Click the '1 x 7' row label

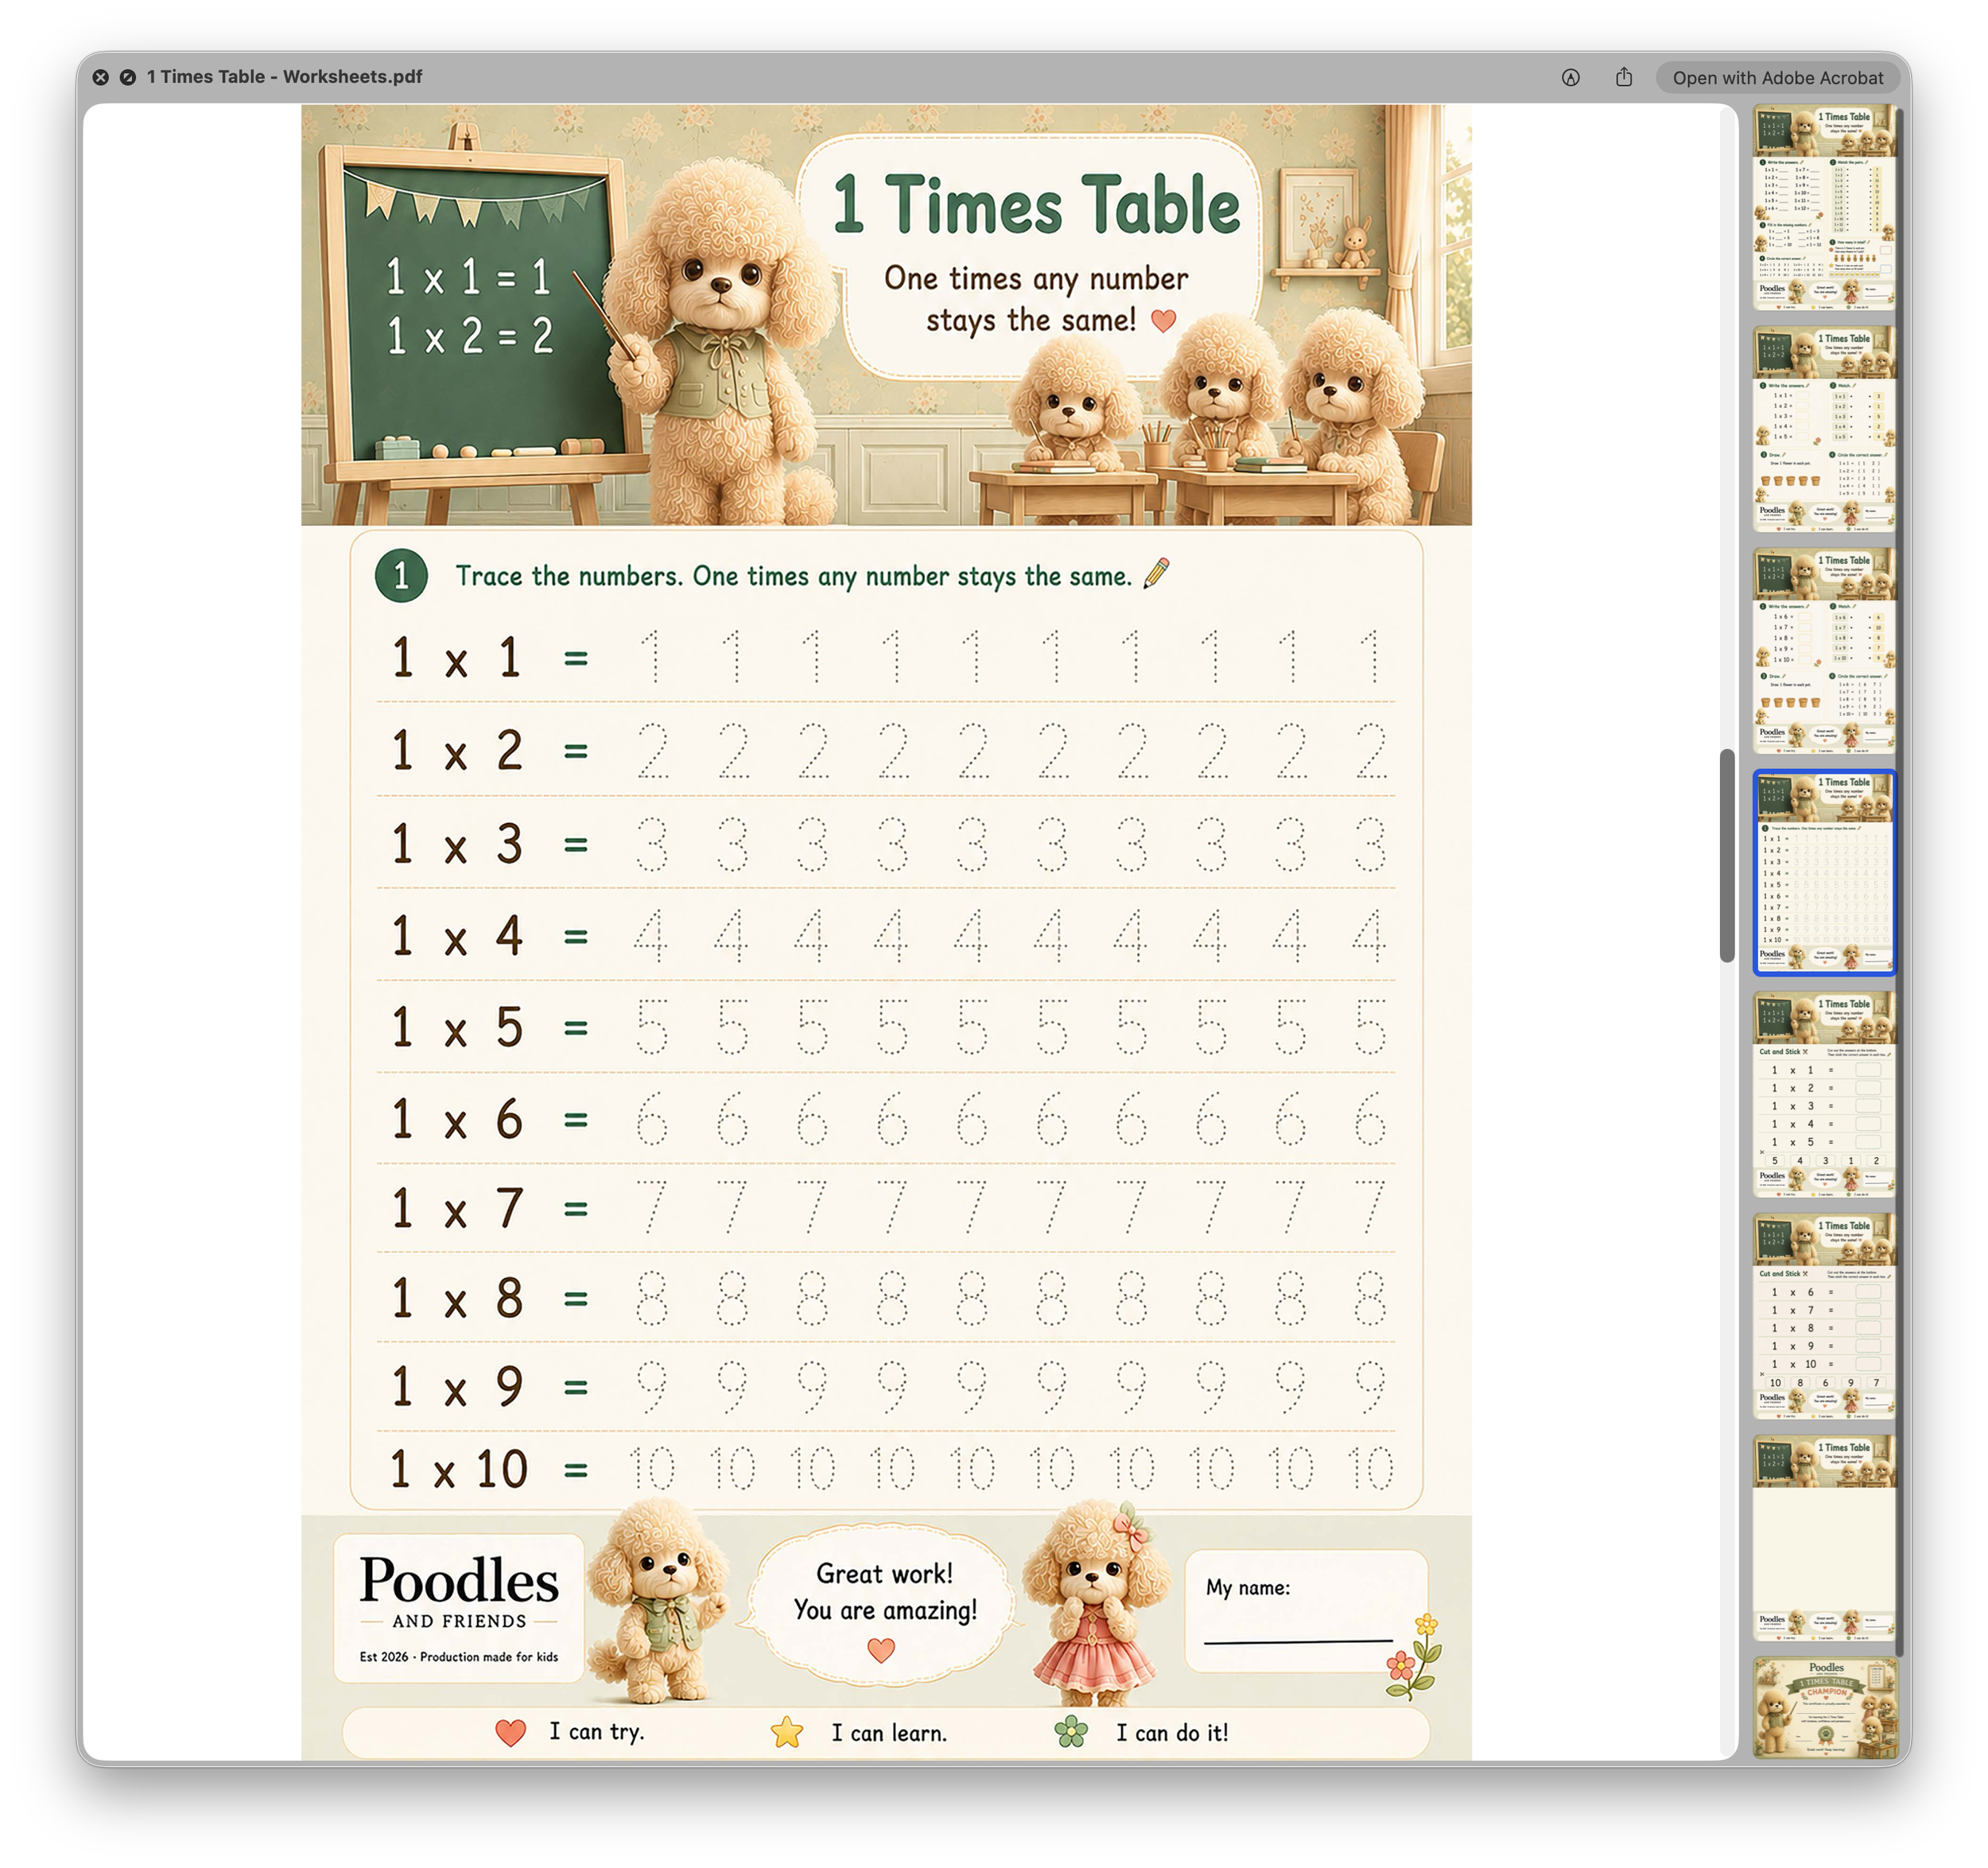(x=457, y=1208)
